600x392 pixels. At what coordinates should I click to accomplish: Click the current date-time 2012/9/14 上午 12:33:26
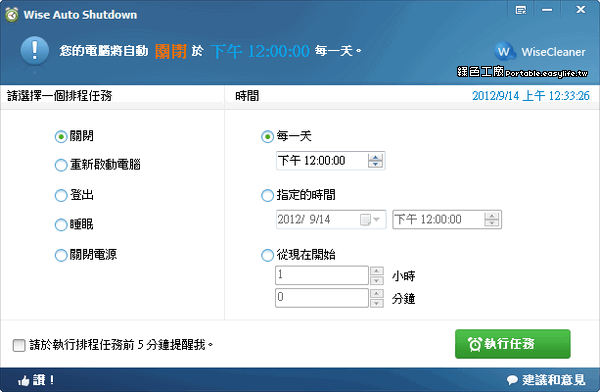click(x=530, y=96)
